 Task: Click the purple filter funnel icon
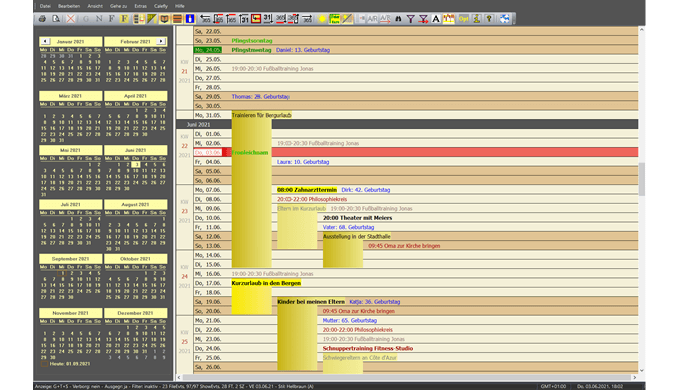411,19
